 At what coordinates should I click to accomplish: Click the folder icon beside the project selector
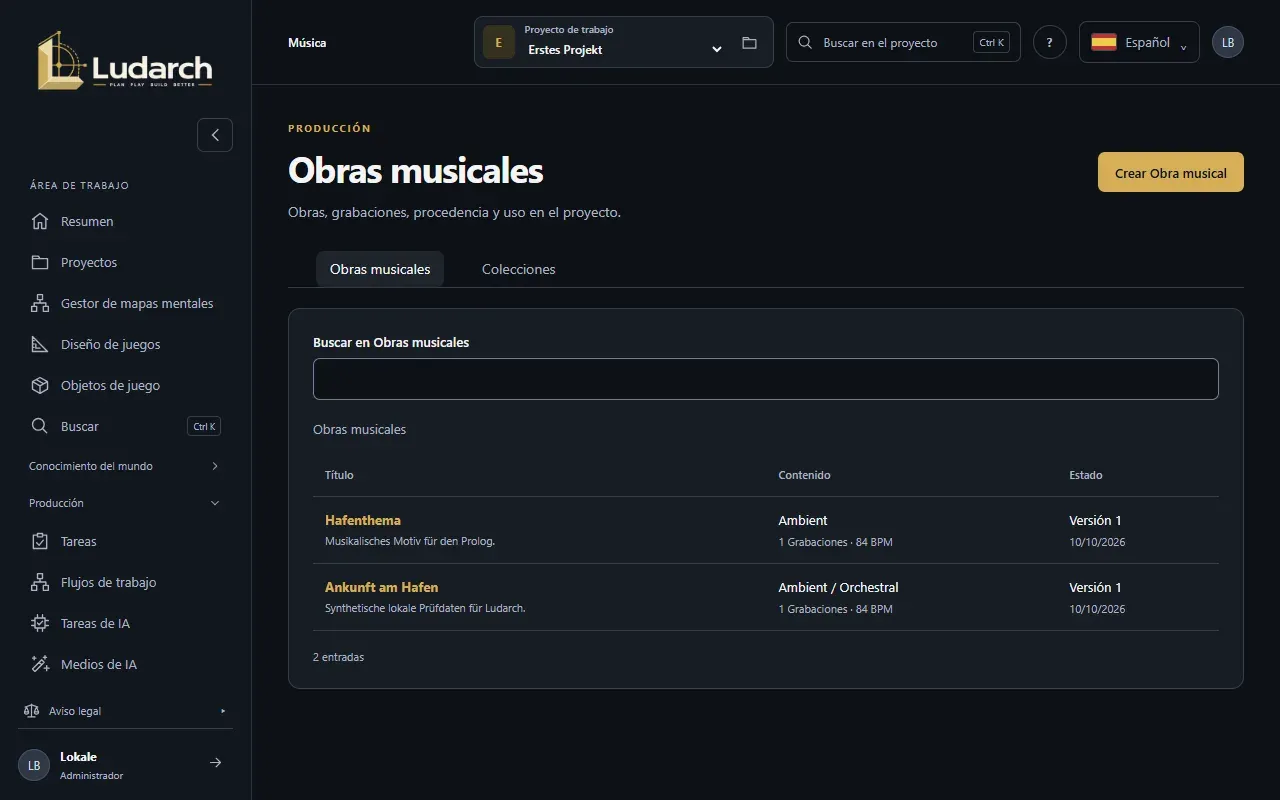pos(749,43)
